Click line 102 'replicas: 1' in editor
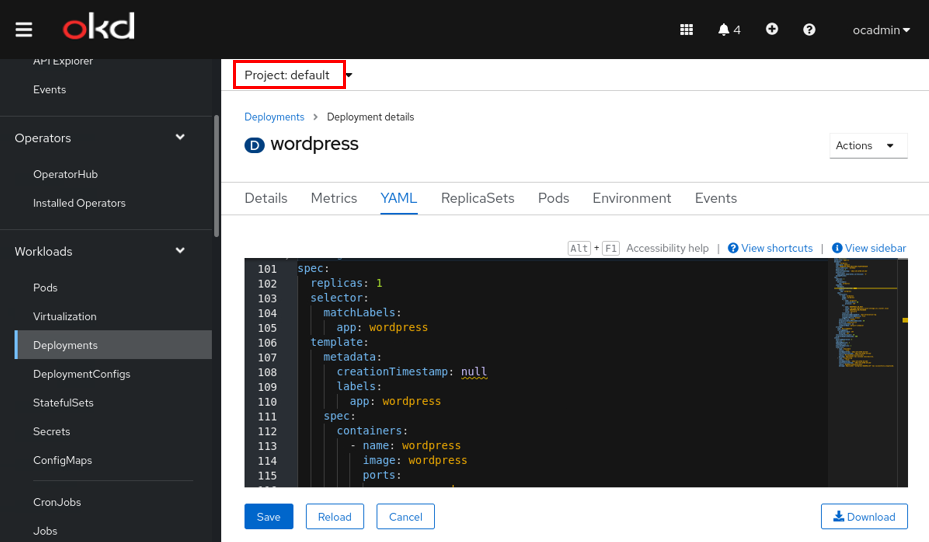Image resolution: width=929 pixels, height=542 pixels. pyautogui.click(x=347, y=283)
